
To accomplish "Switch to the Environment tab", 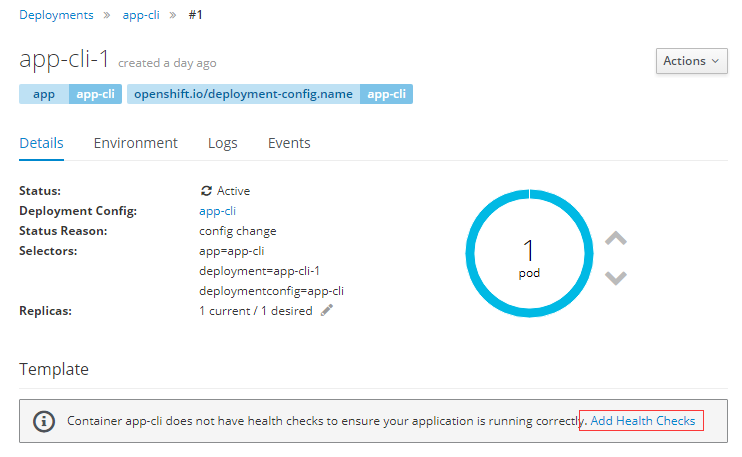I will coord(135,143).
